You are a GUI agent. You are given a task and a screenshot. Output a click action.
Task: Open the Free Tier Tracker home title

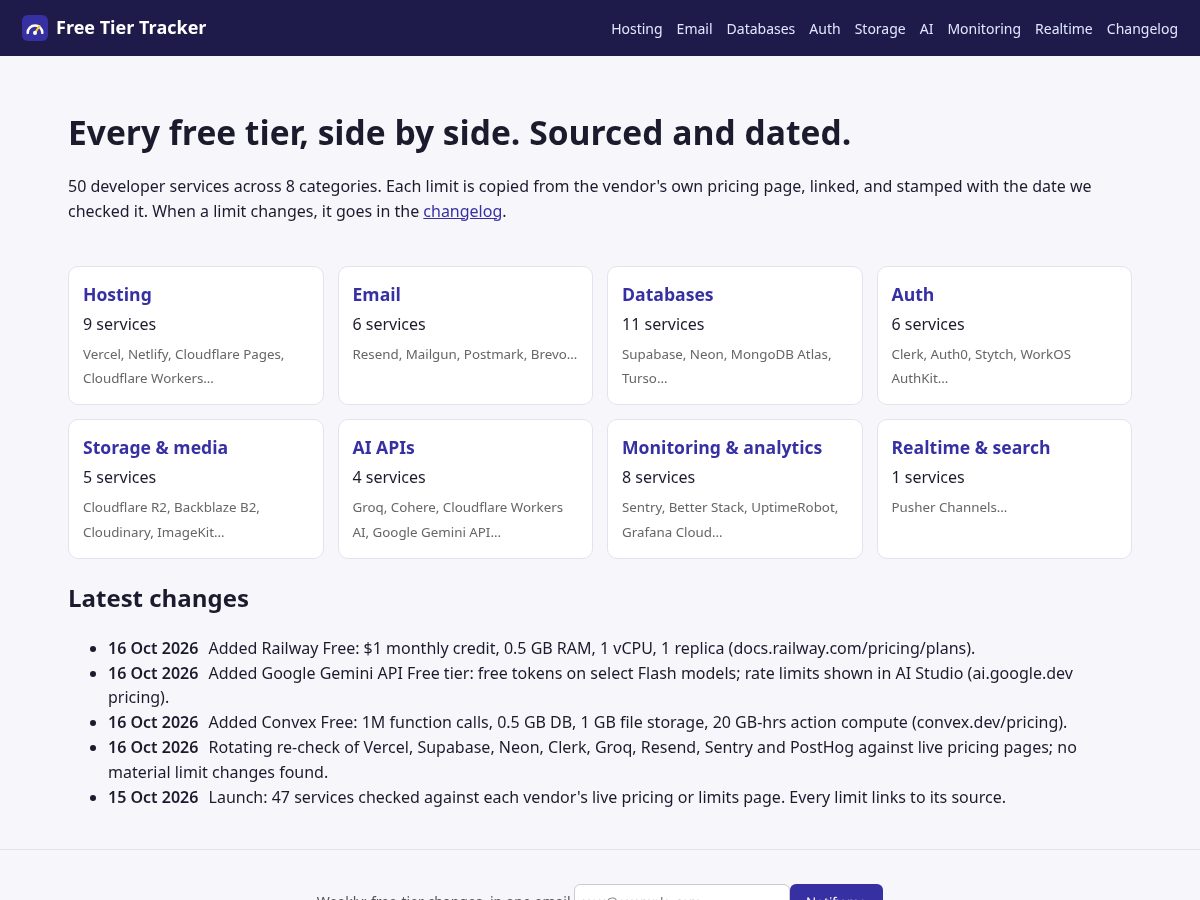(131, 28)
